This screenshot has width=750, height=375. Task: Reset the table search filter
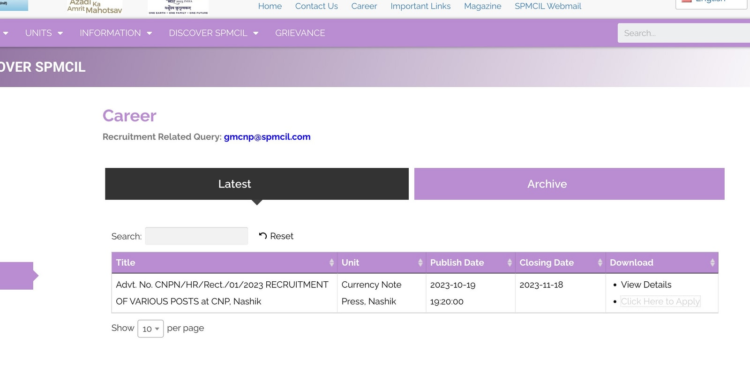[276, 236]
